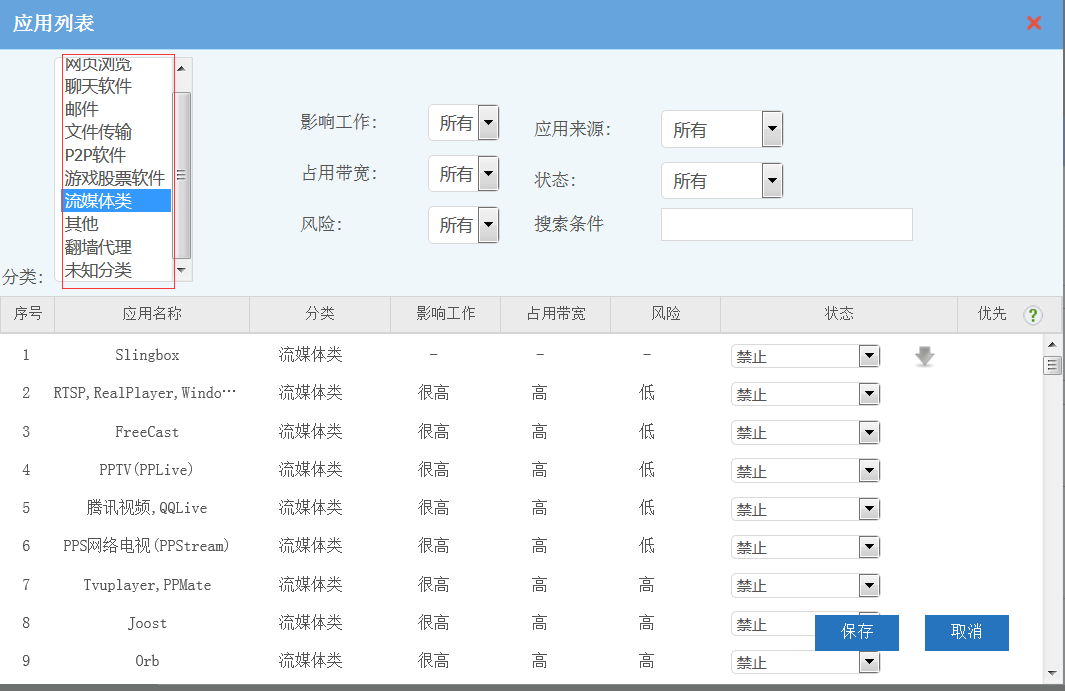Open status dropdown for FreeCast row
Screen dimensions: 1065x691
coord(805,433)
